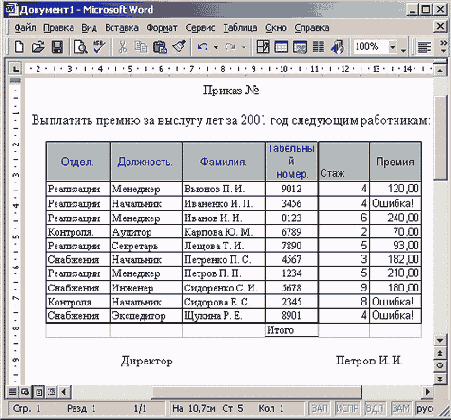
Task: Open the Формат menu
Action: click(x=162, y=28)
